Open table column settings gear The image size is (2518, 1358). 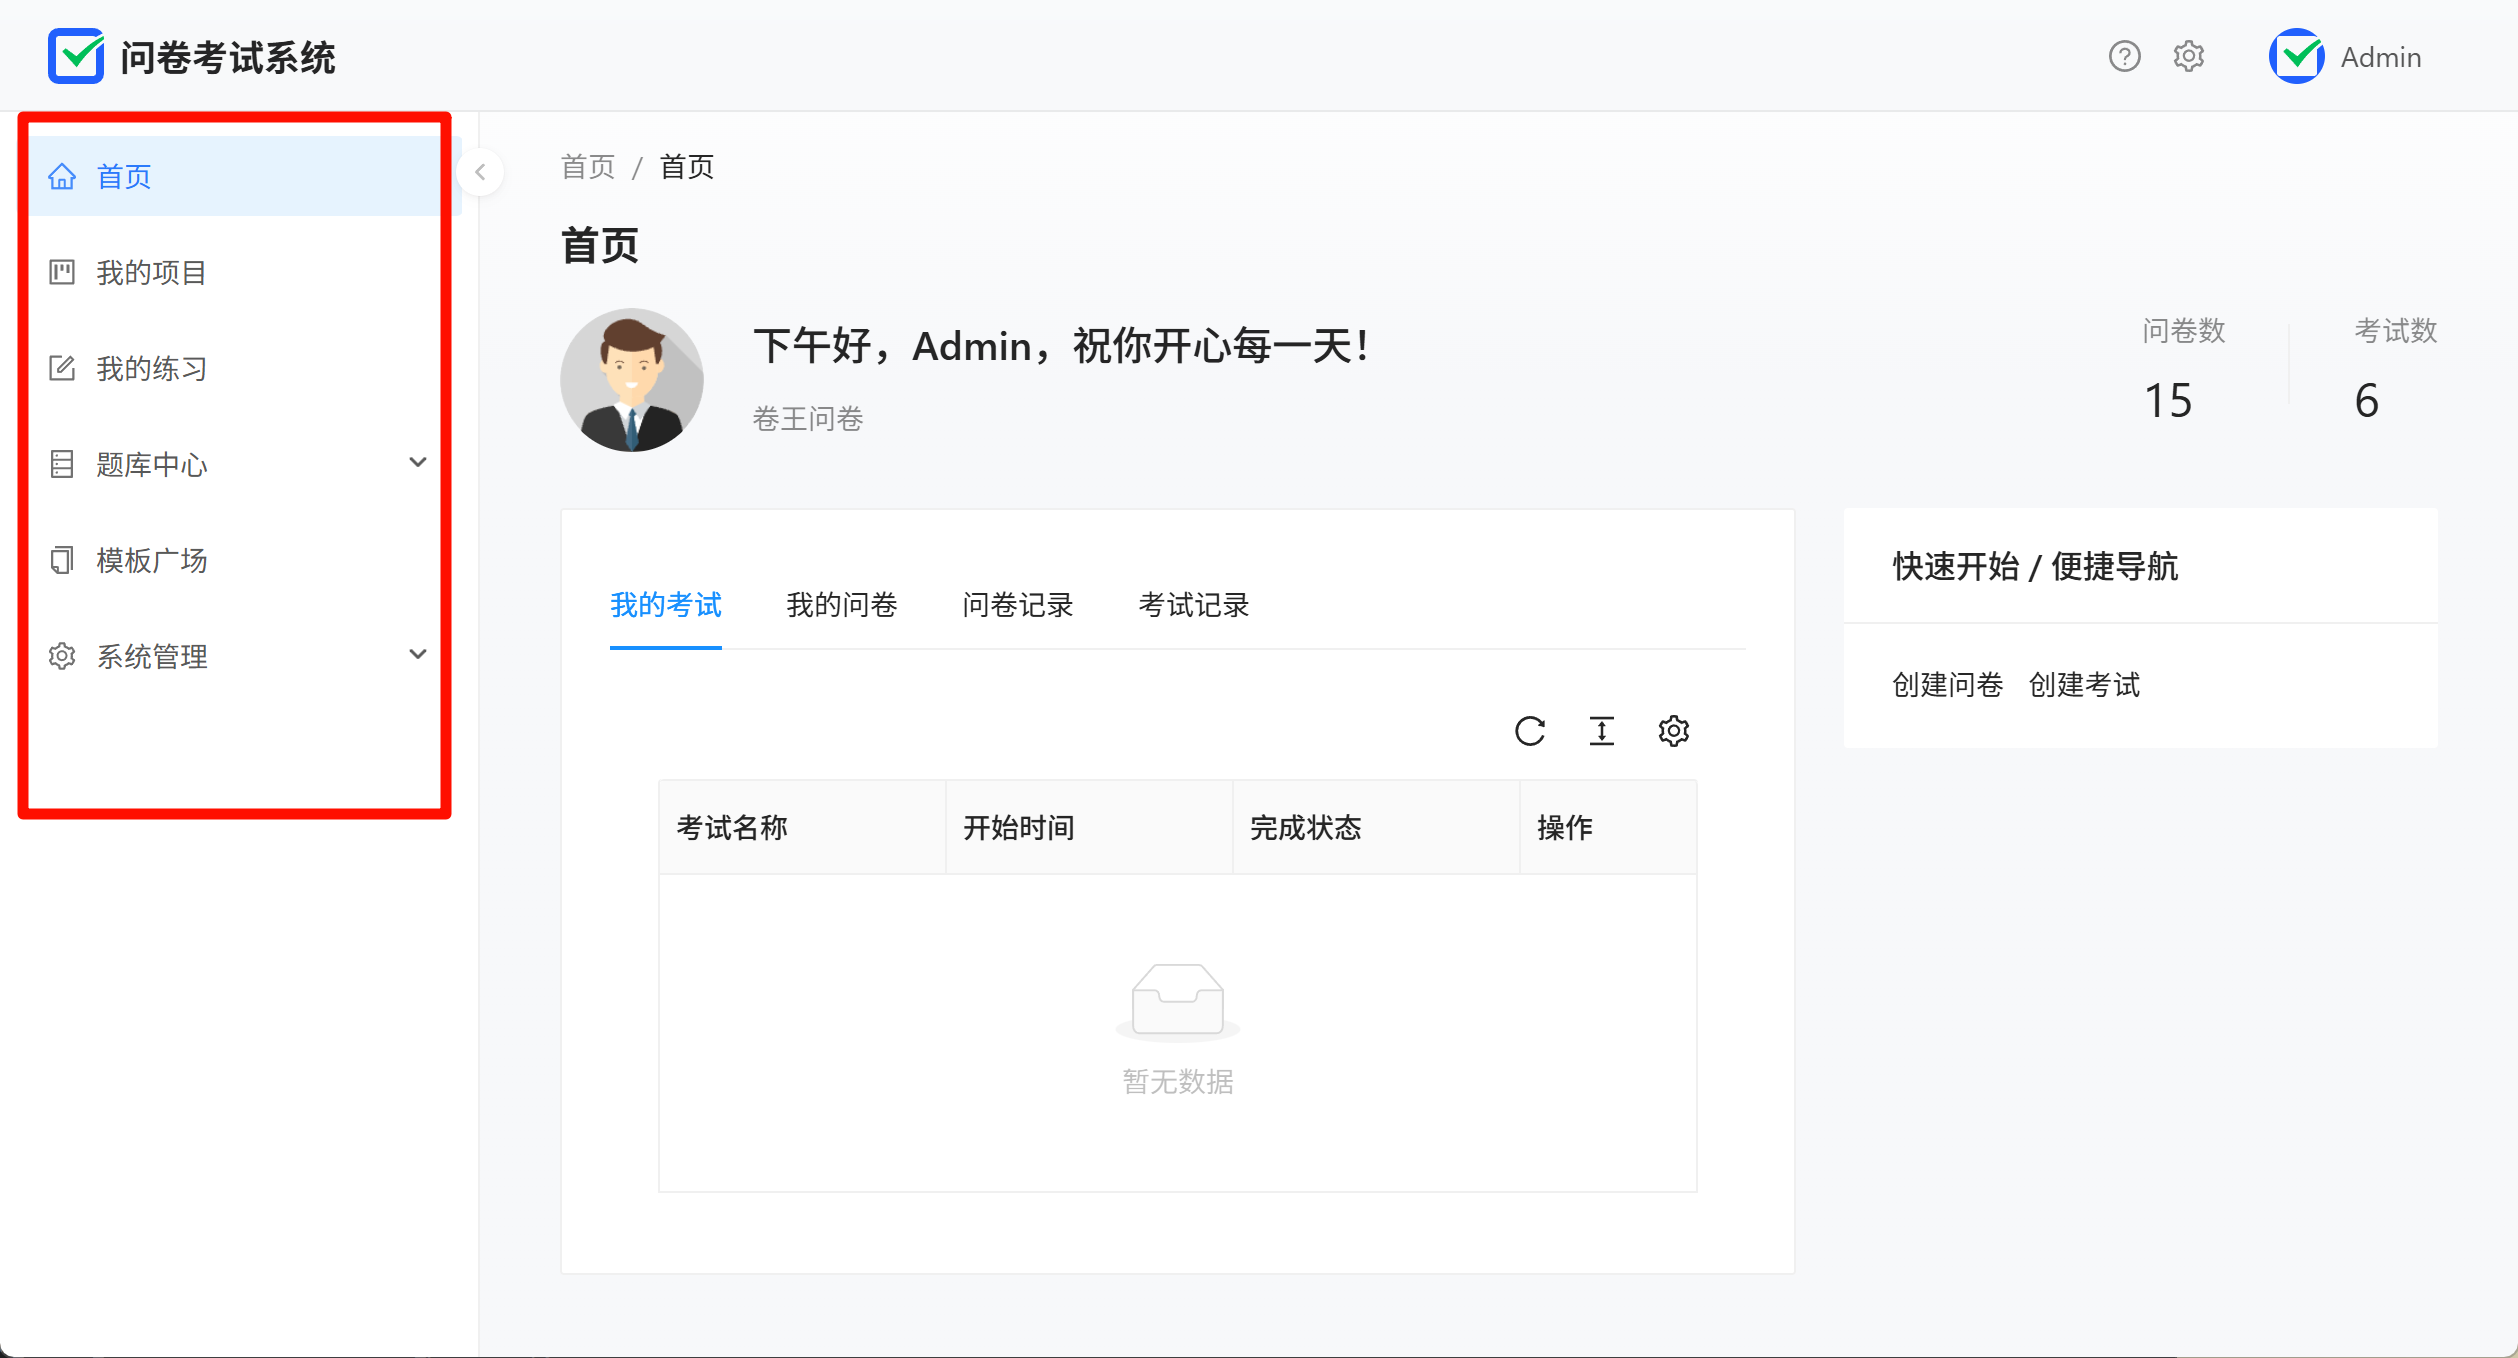pyautogui.click(x=1674, y=731)
